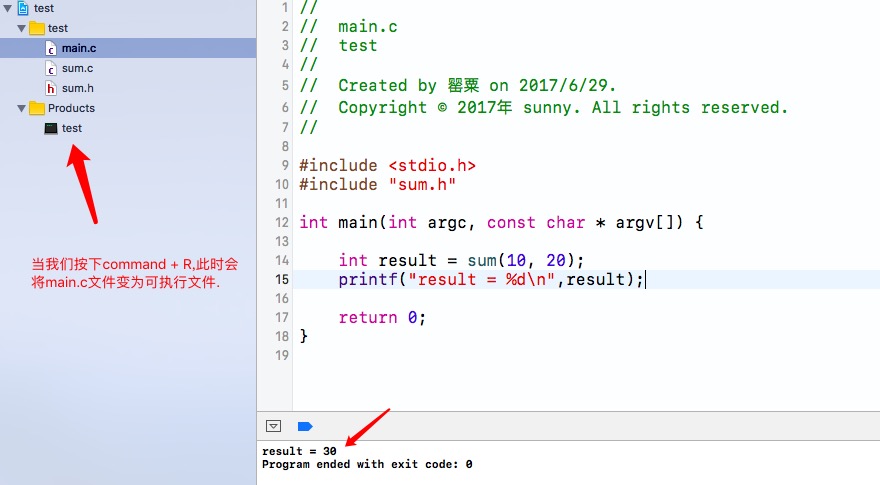Click the '// main.c' comment line
This screenshot has width=880, height=485.
pos(348,27)
